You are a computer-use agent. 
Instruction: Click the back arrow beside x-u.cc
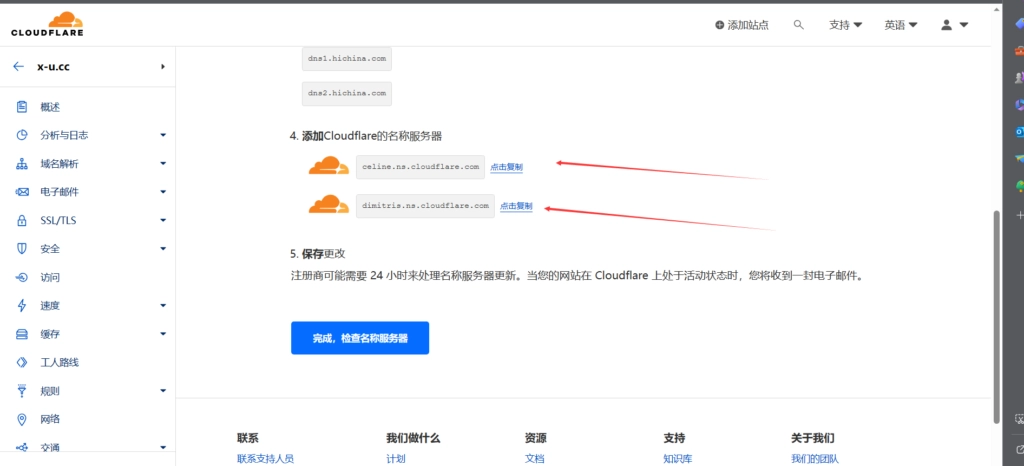[18, 67]
